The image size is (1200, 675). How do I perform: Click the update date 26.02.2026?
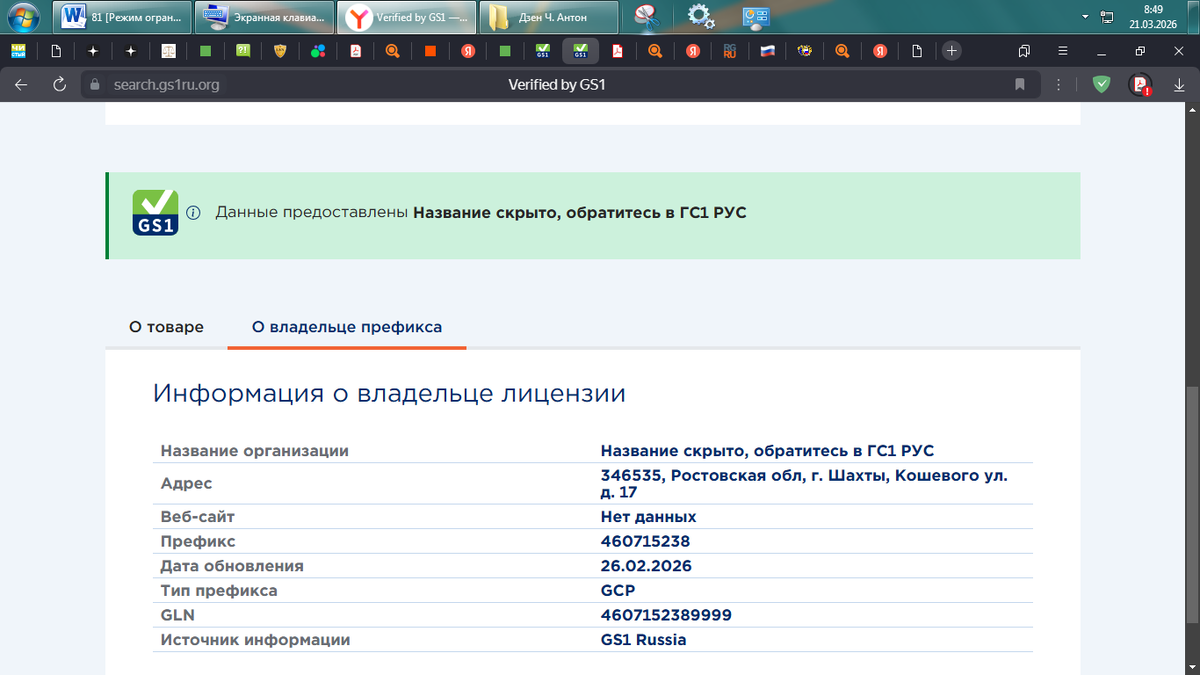coord(646,566)
